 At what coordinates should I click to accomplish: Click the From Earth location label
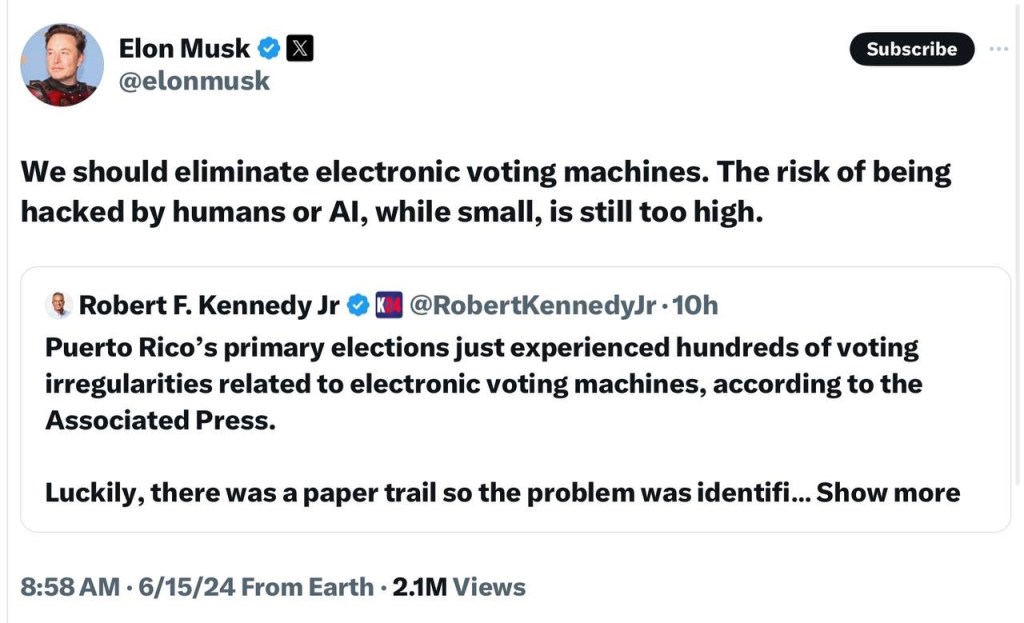tap(307, 587)
